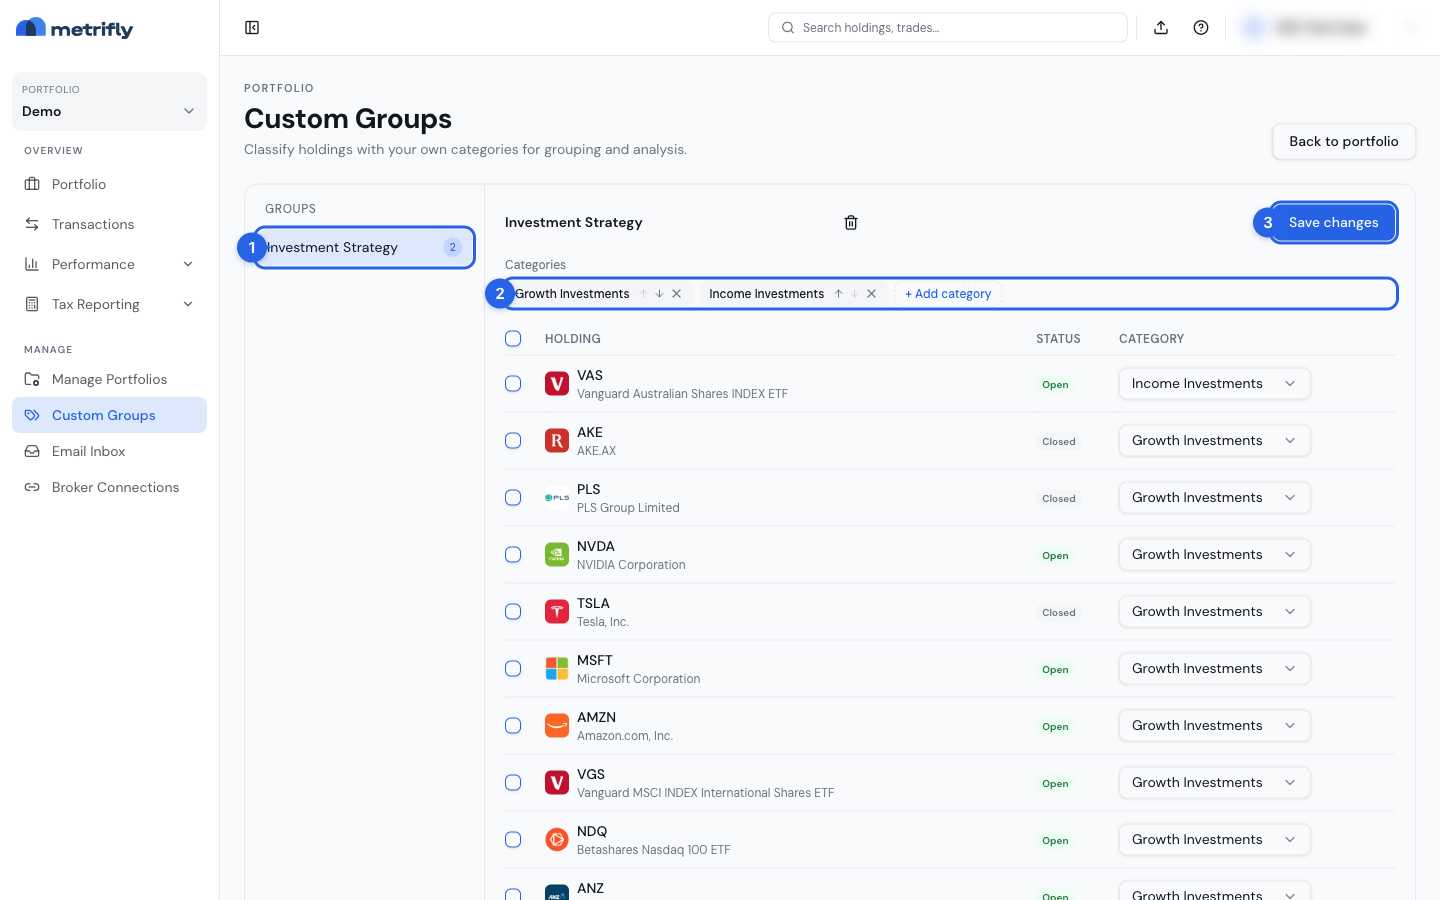
Task: Click the NVDA NVIDIA logo icon
Action: 557,555
